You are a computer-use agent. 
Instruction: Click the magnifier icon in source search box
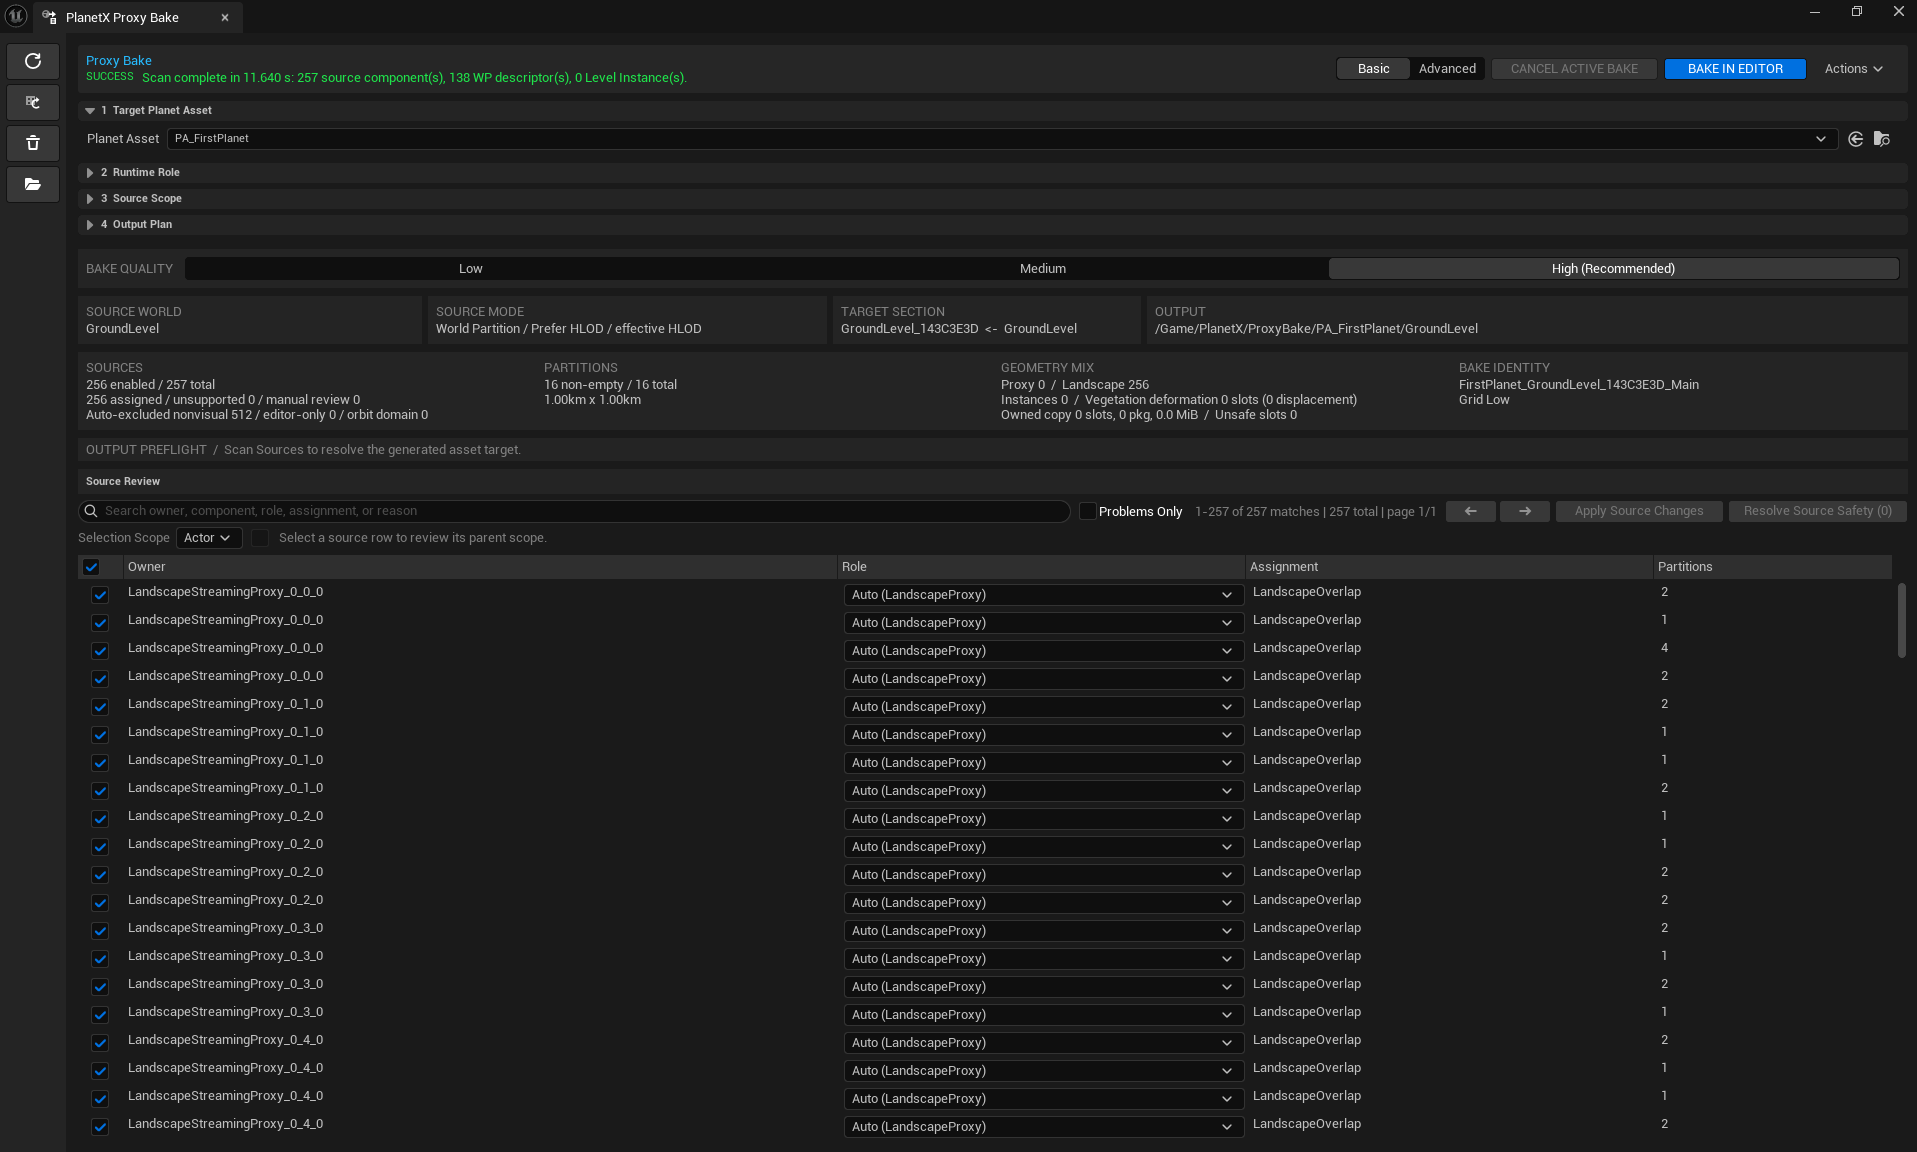coord(91,511)
